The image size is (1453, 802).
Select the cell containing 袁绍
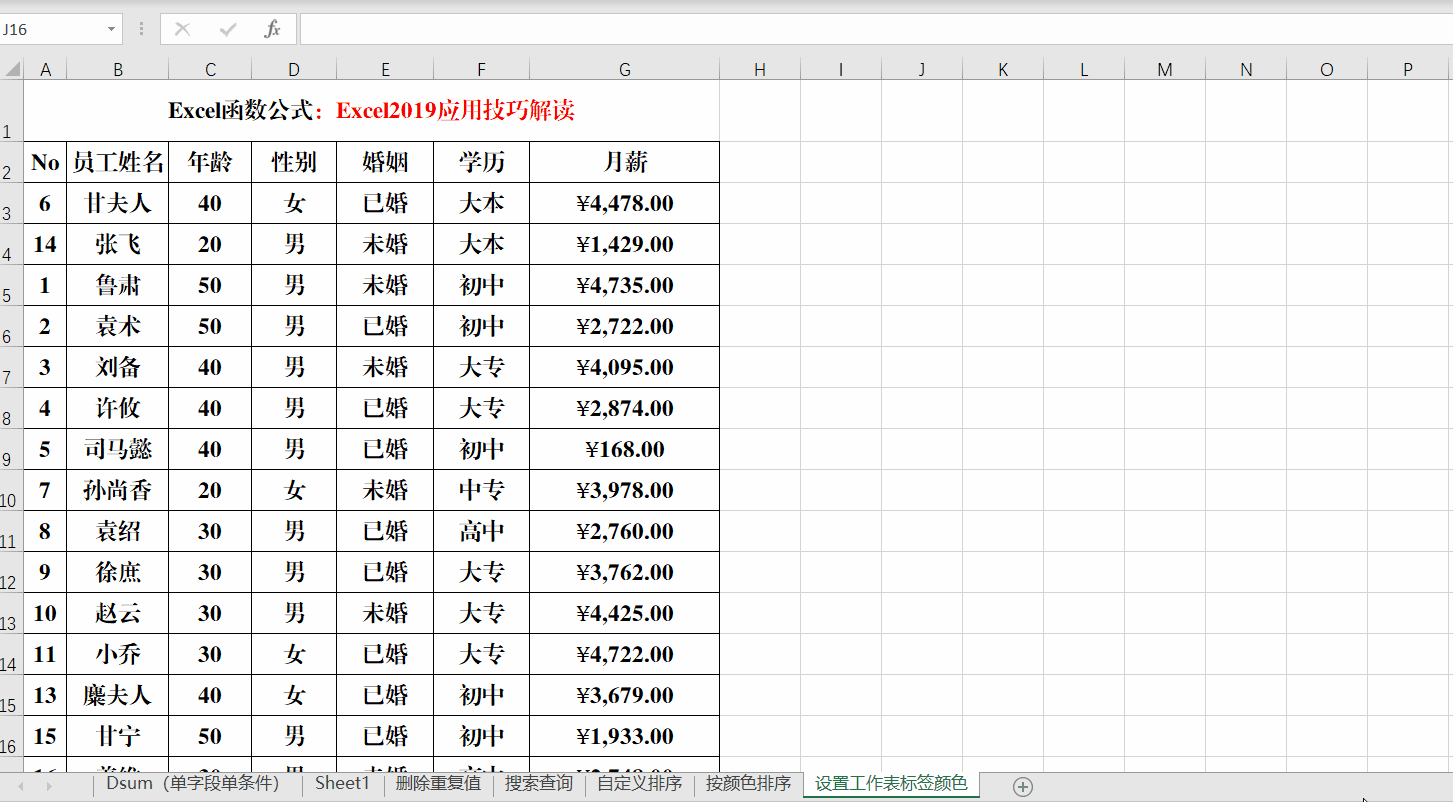(x=118, y=531)
